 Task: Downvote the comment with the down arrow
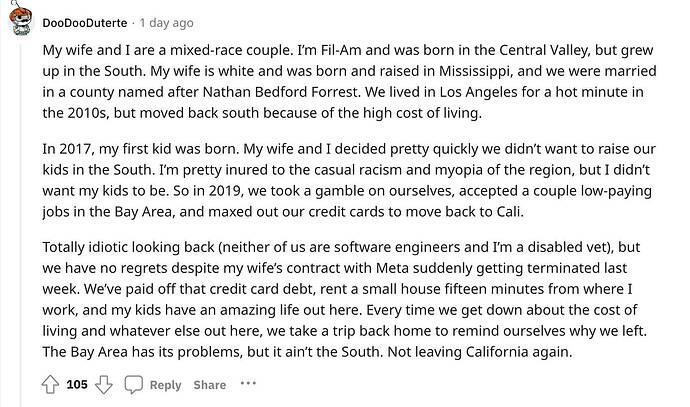104,385
